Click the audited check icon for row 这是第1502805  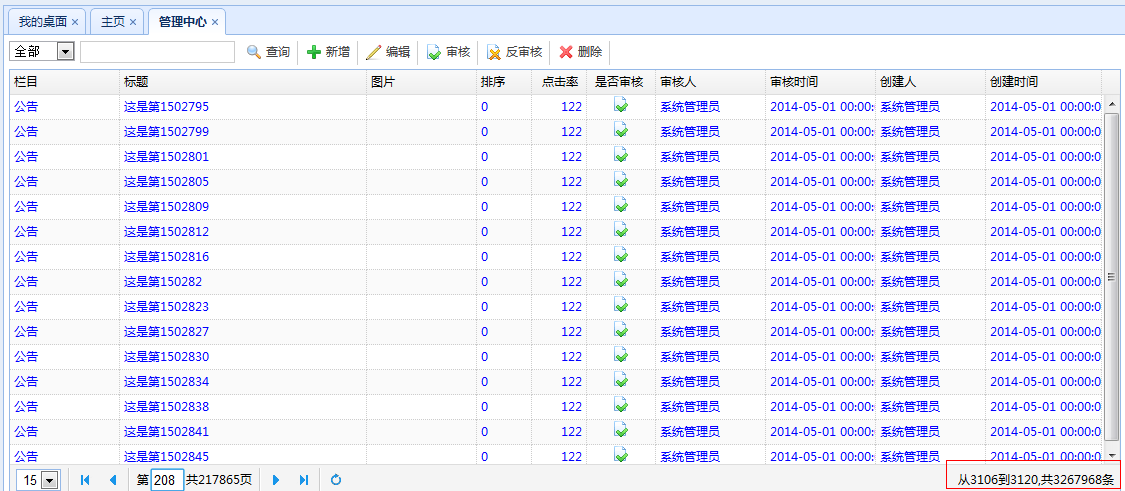(621, 181)
